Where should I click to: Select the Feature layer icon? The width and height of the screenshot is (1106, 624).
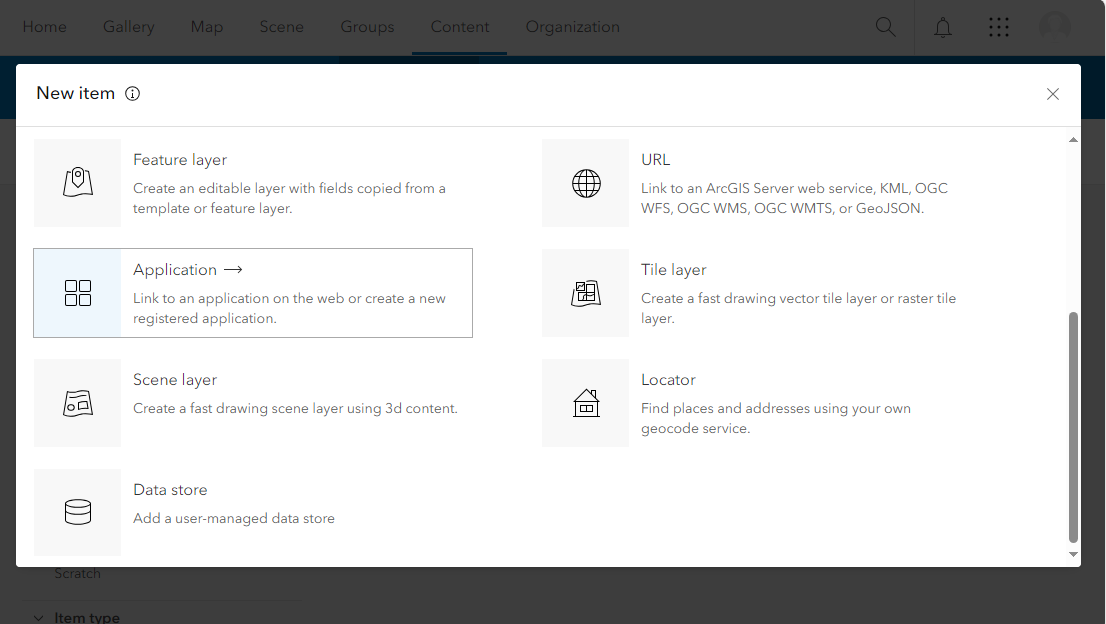pyautogui.click(x=77, y=183)
